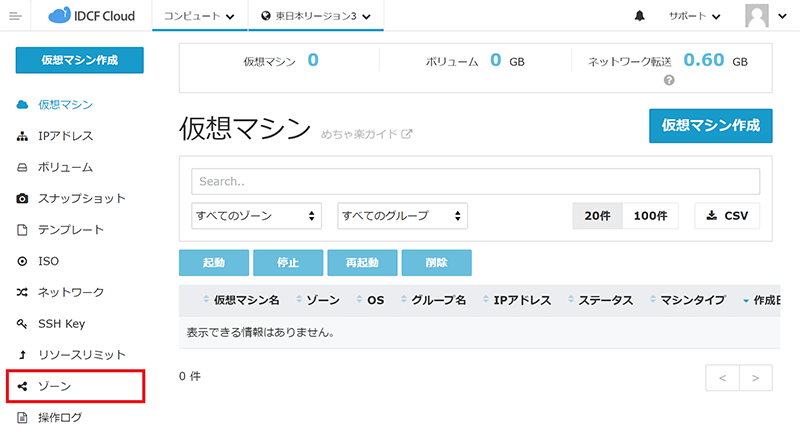
Task: Open ネットワーク in the sidebar
Action: pos(70,292)
